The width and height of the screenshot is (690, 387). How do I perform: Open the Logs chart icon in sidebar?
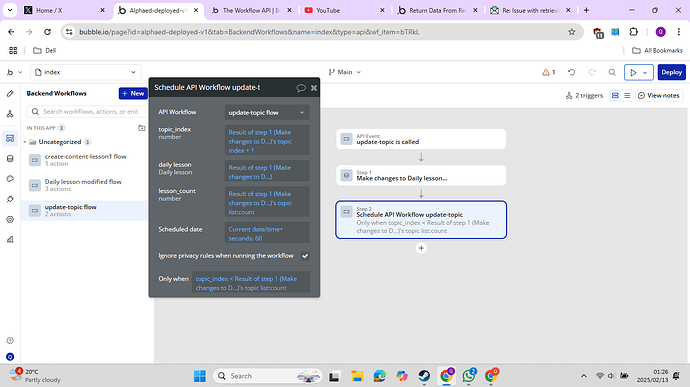click(x=10, y=240)
